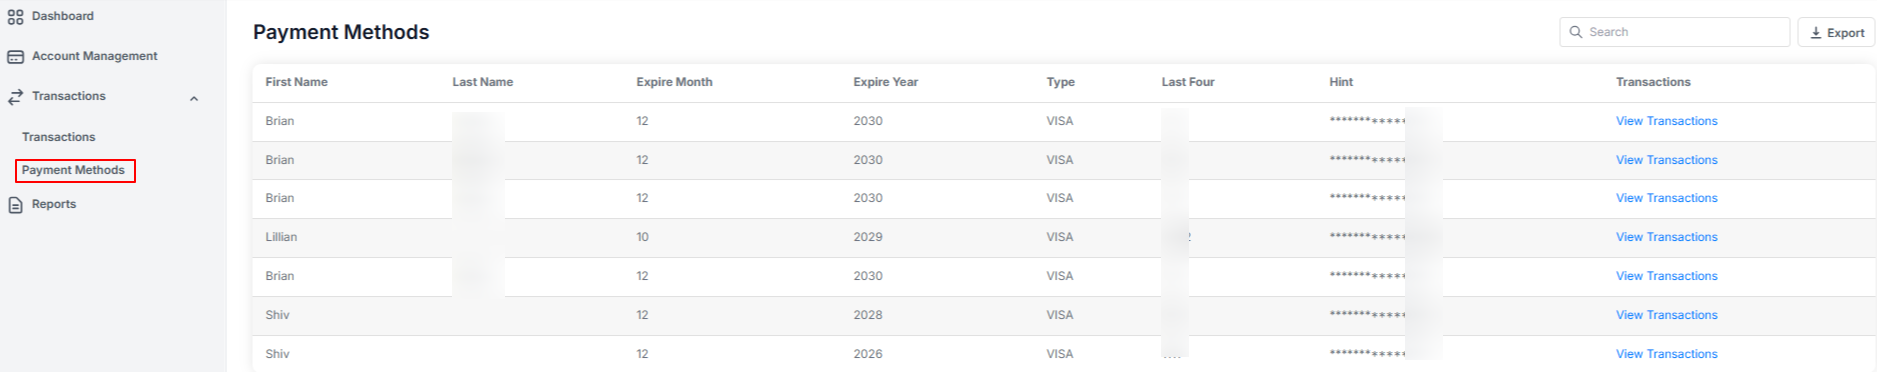View Transactions for Shiv's 2026 card
Screen dimensions: 1877x372
(1666, 354)
